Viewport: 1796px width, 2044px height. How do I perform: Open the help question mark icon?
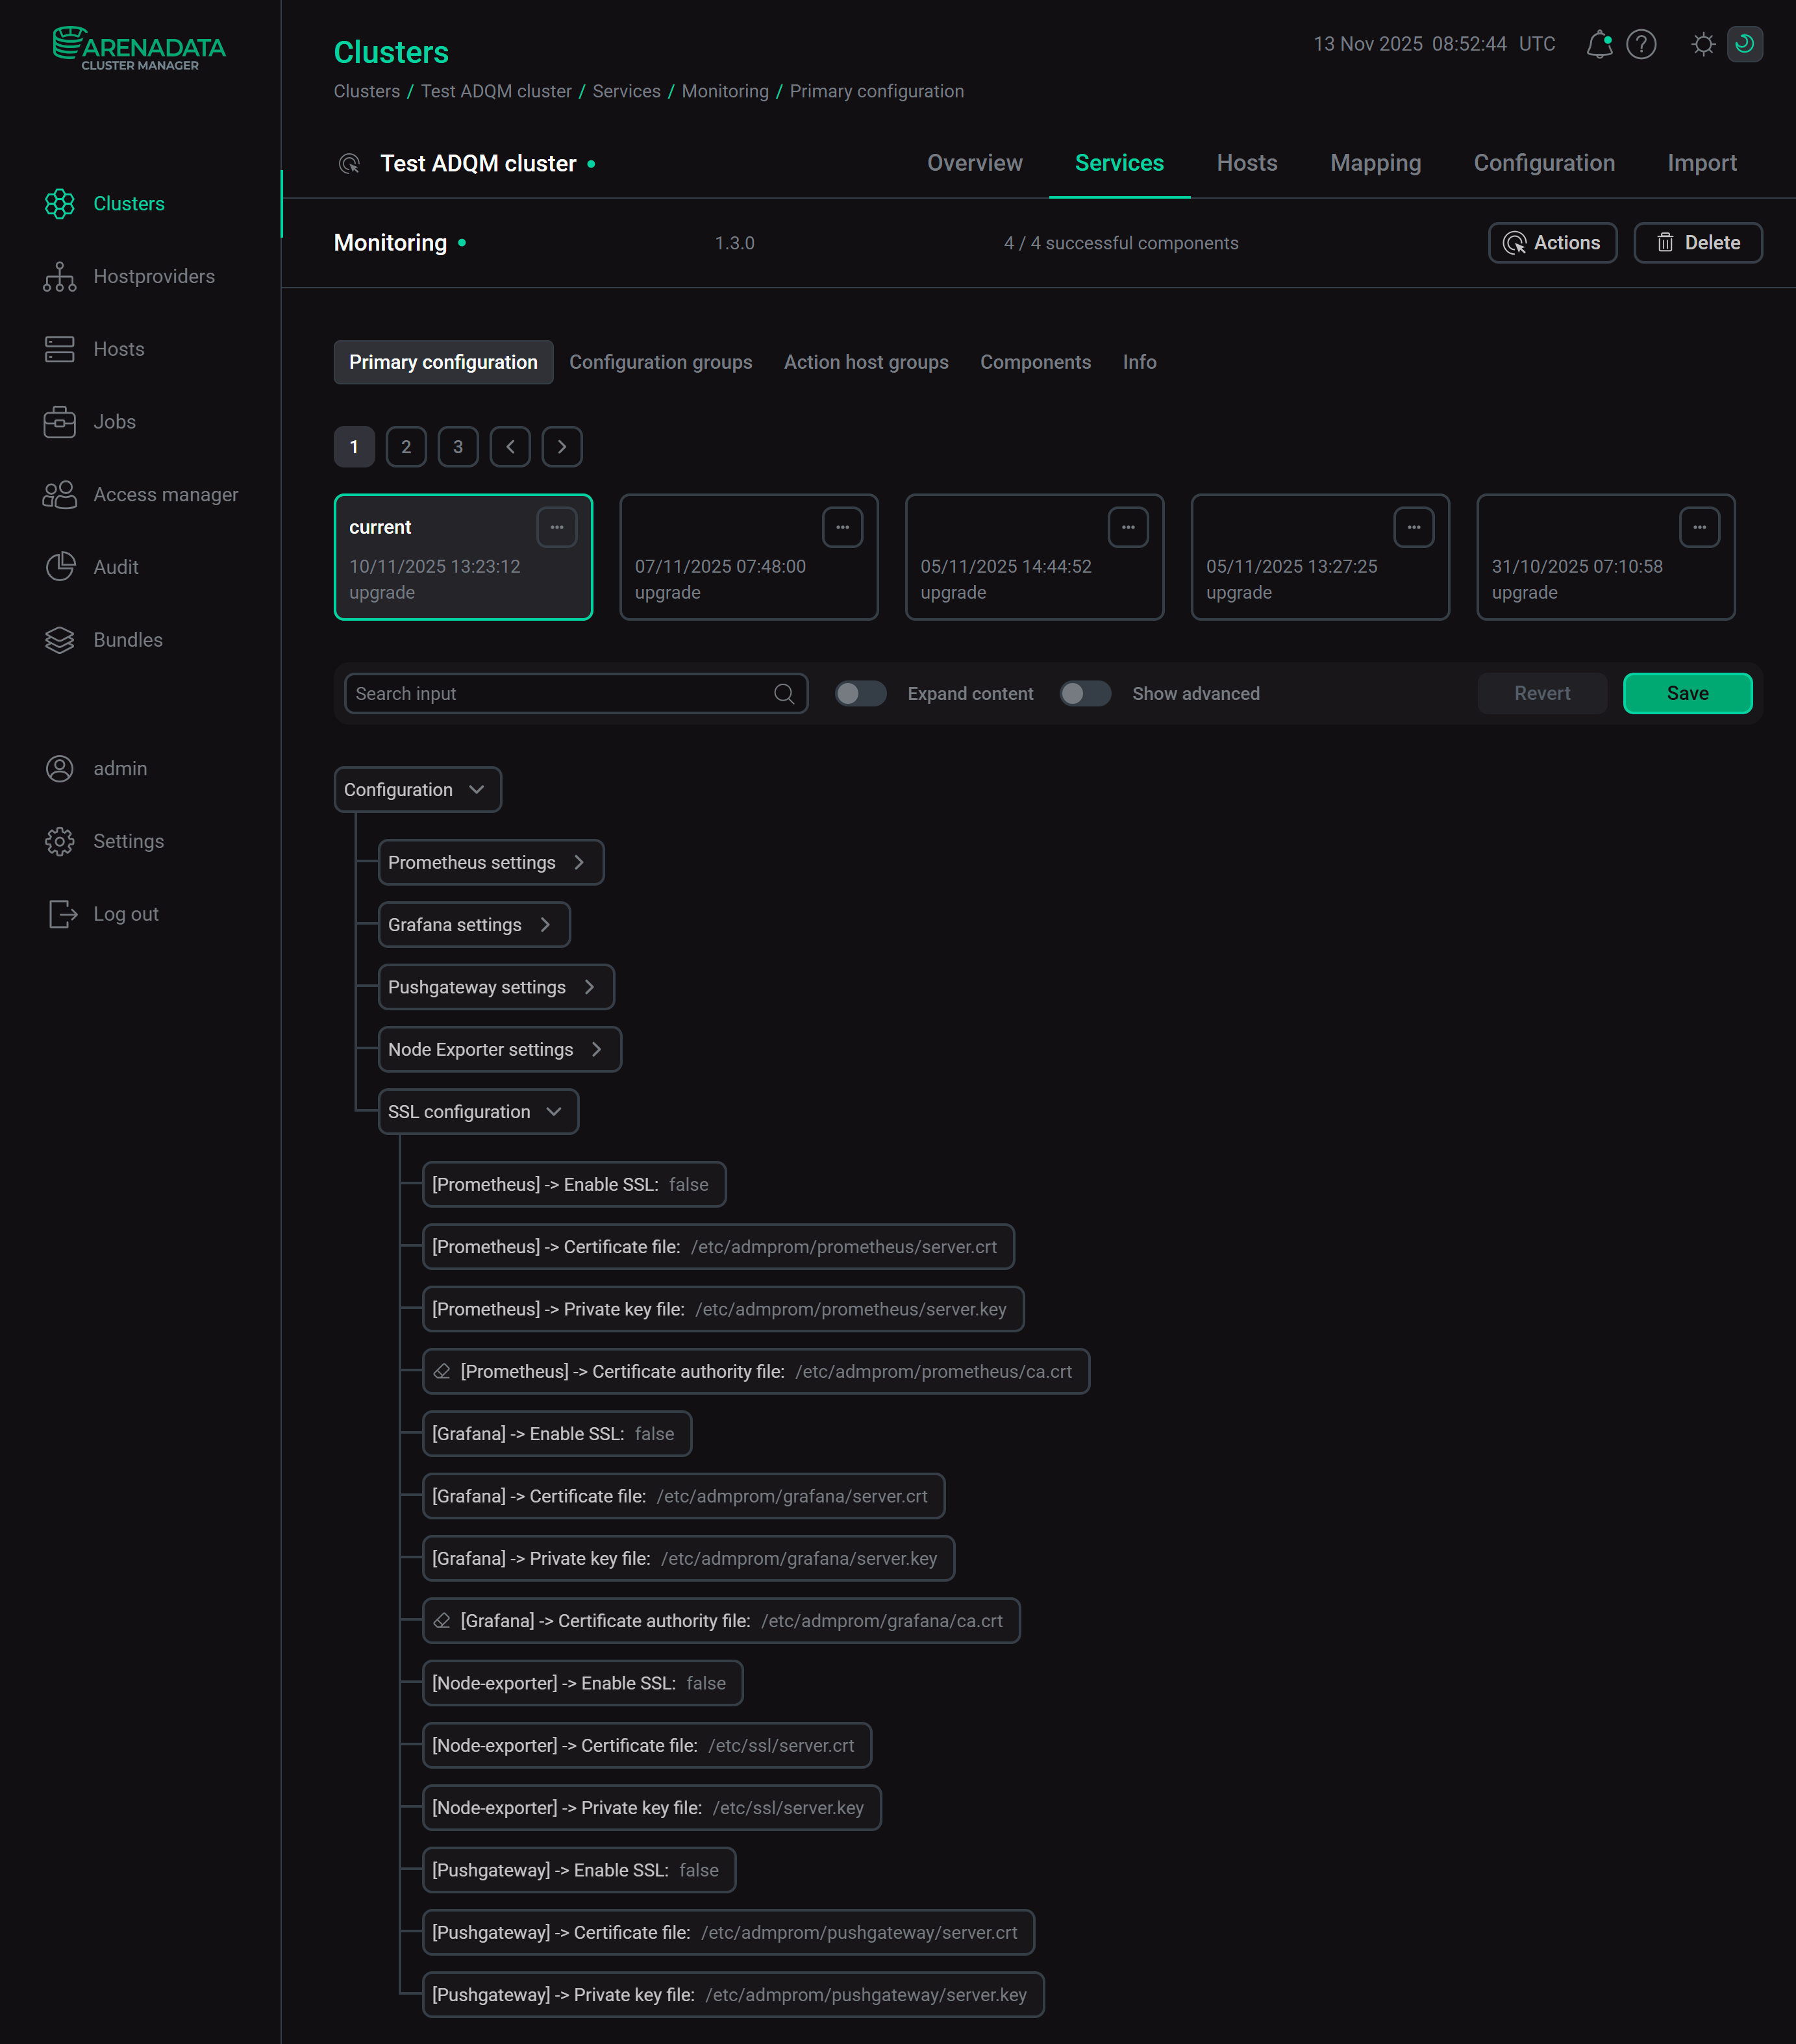click(1641, 44)
